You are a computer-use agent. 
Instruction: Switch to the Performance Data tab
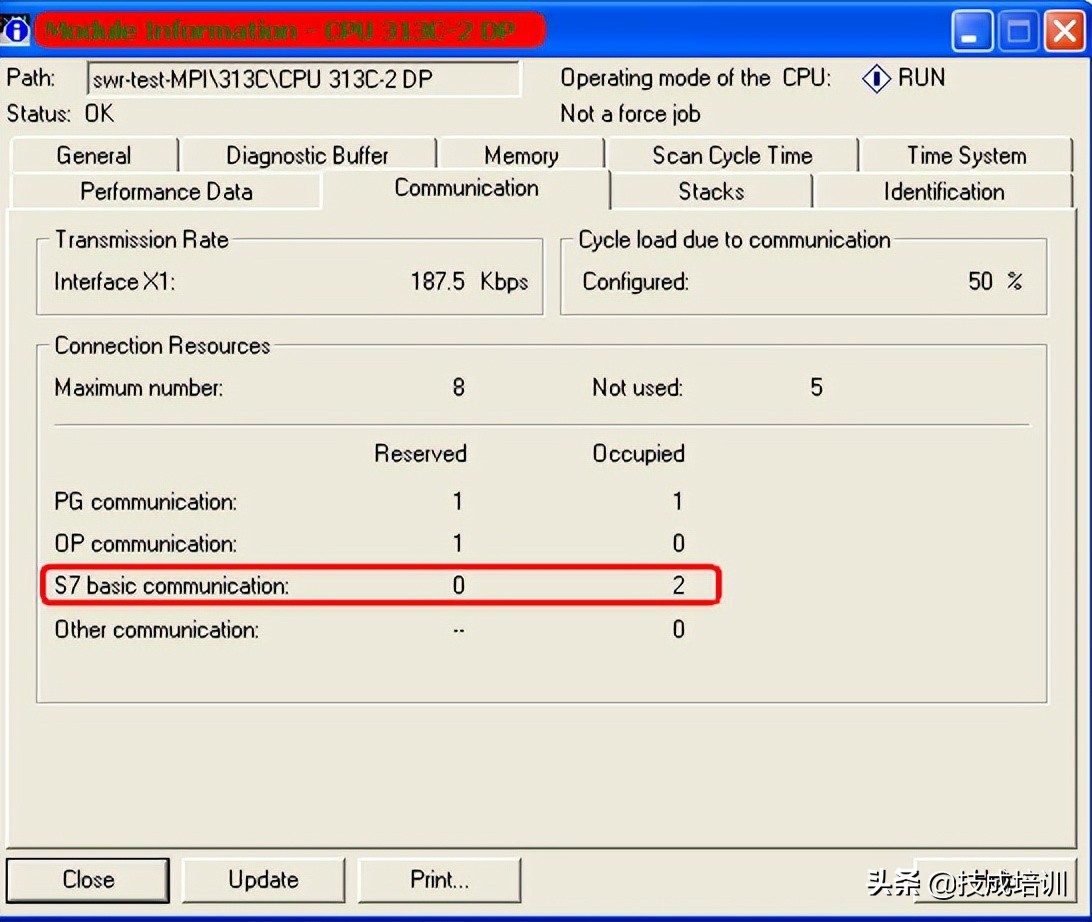(x=166, y=192)
